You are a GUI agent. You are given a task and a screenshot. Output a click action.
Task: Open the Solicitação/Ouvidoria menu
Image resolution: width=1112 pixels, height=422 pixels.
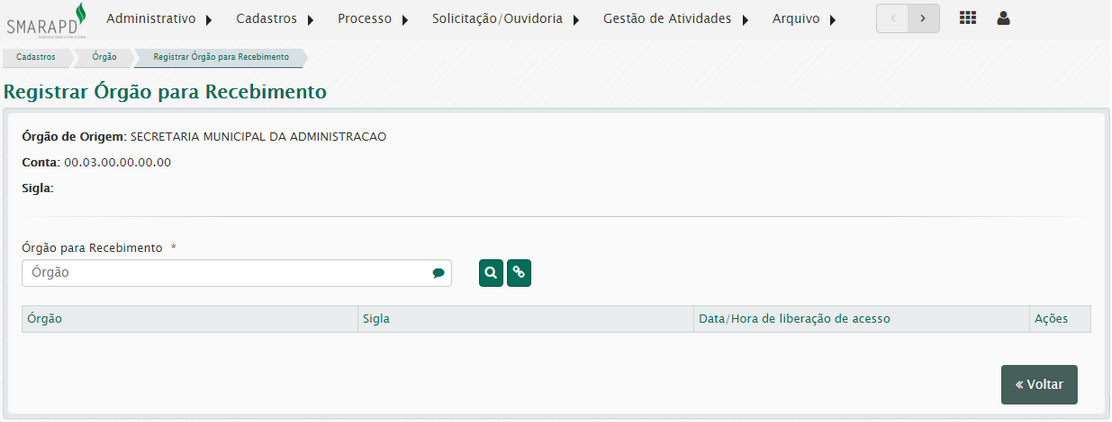pyautogui.click(x=505, y=19)
